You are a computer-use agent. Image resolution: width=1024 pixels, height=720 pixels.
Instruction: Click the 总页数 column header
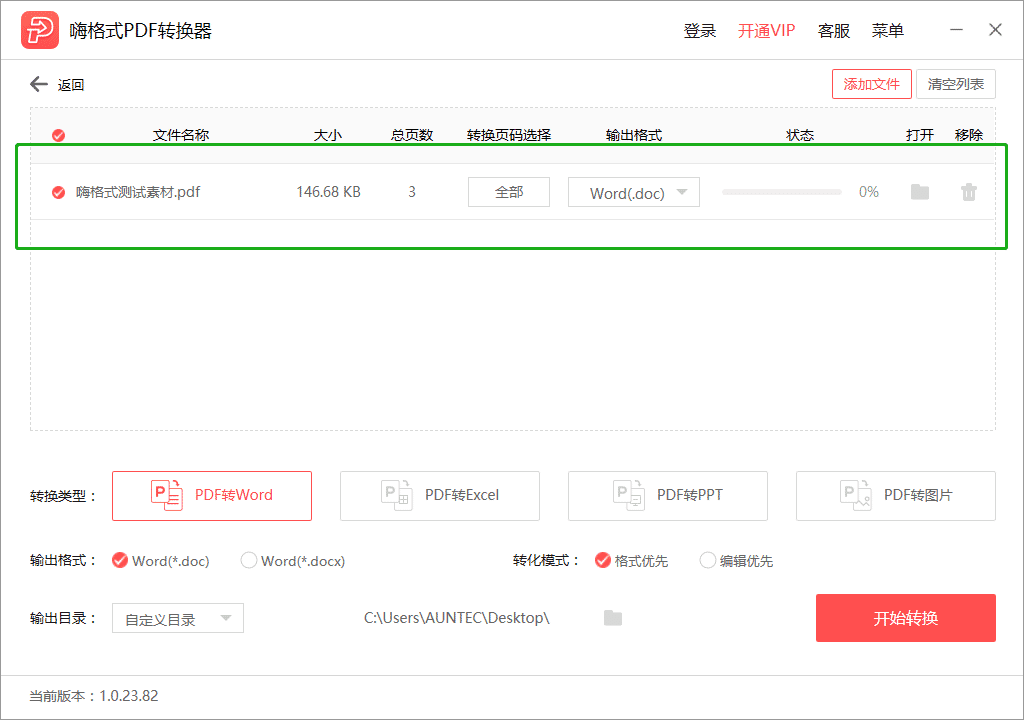pos(411,135)
